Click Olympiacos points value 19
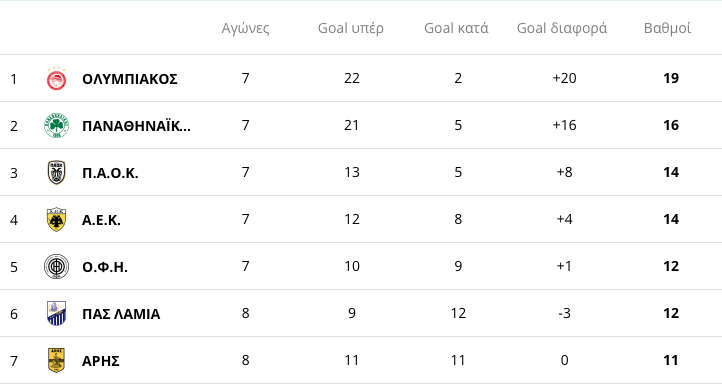 tap(671, 78)
